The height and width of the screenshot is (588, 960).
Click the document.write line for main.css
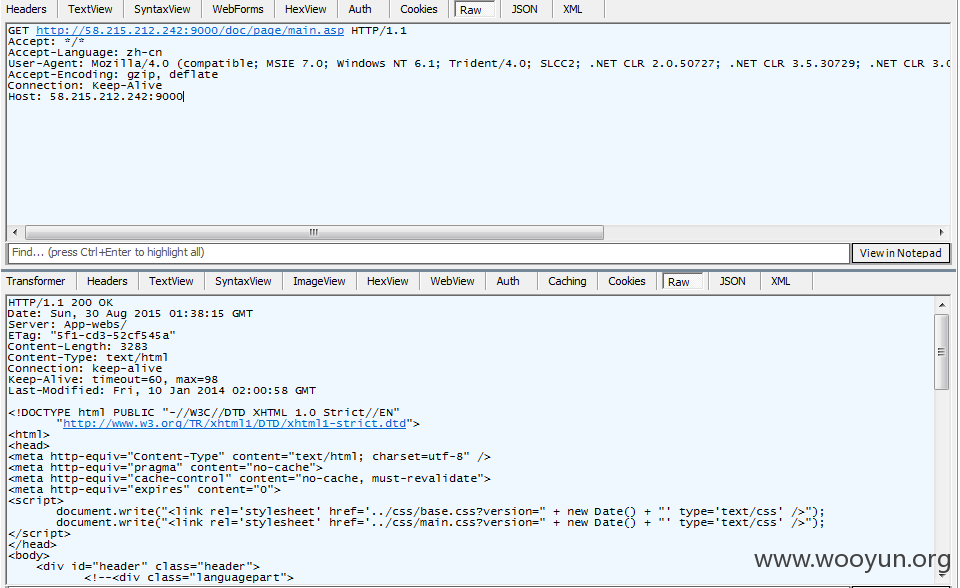[440, 523]
